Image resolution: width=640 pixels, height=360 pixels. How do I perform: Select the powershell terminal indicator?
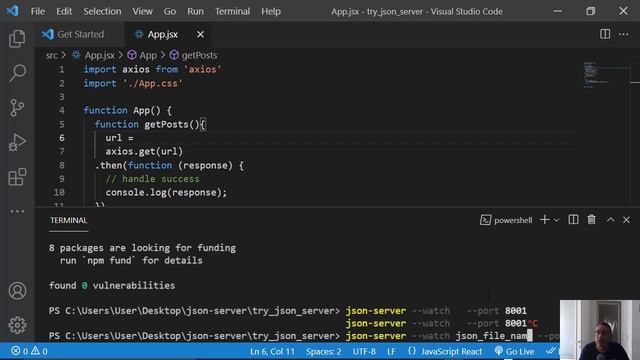pos(506,220)
